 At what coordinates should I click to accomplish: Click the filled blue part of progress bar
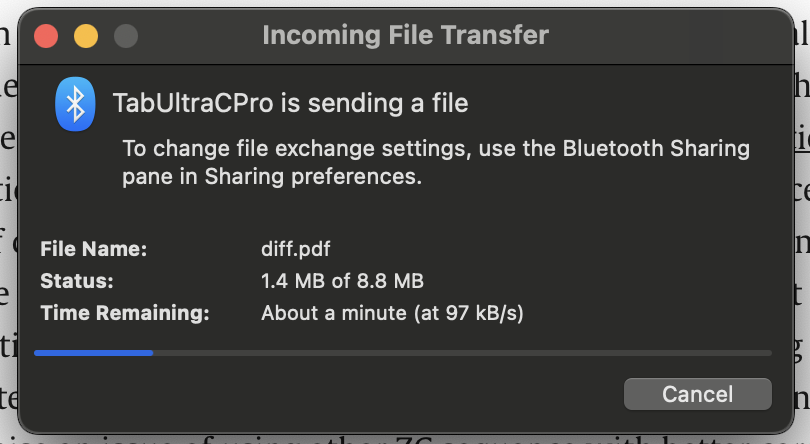click(x=93, y=352)
